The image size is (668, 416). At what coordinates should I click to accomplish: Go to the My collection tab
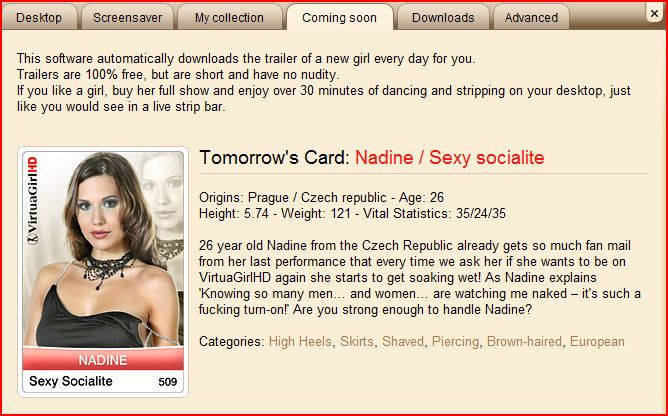coord(229,17)
